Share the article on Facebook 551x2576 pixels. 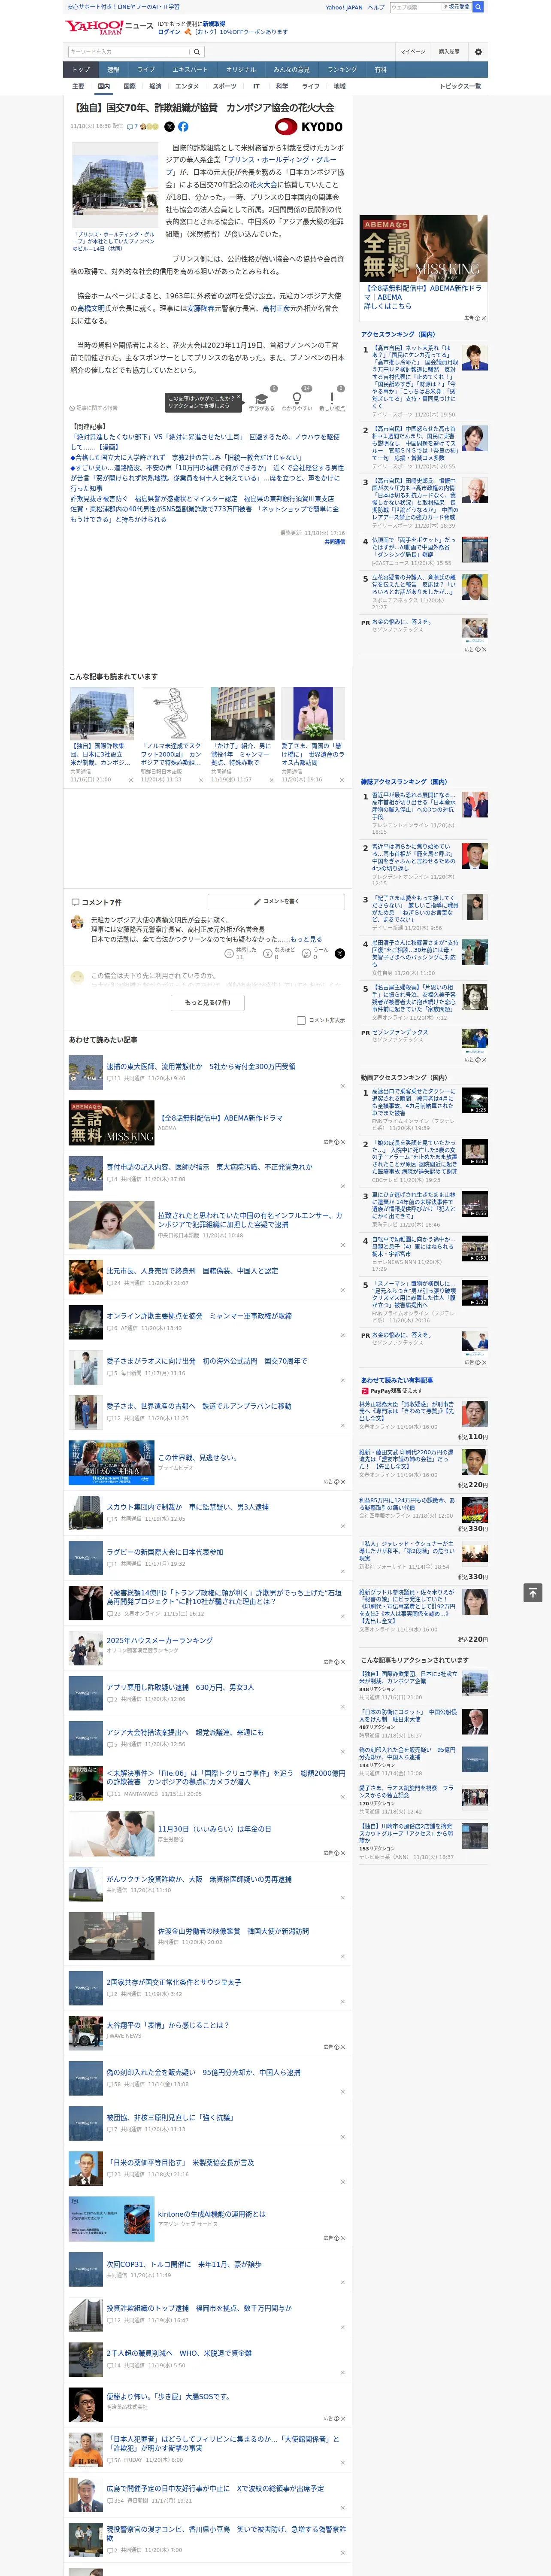pos(183,127)
